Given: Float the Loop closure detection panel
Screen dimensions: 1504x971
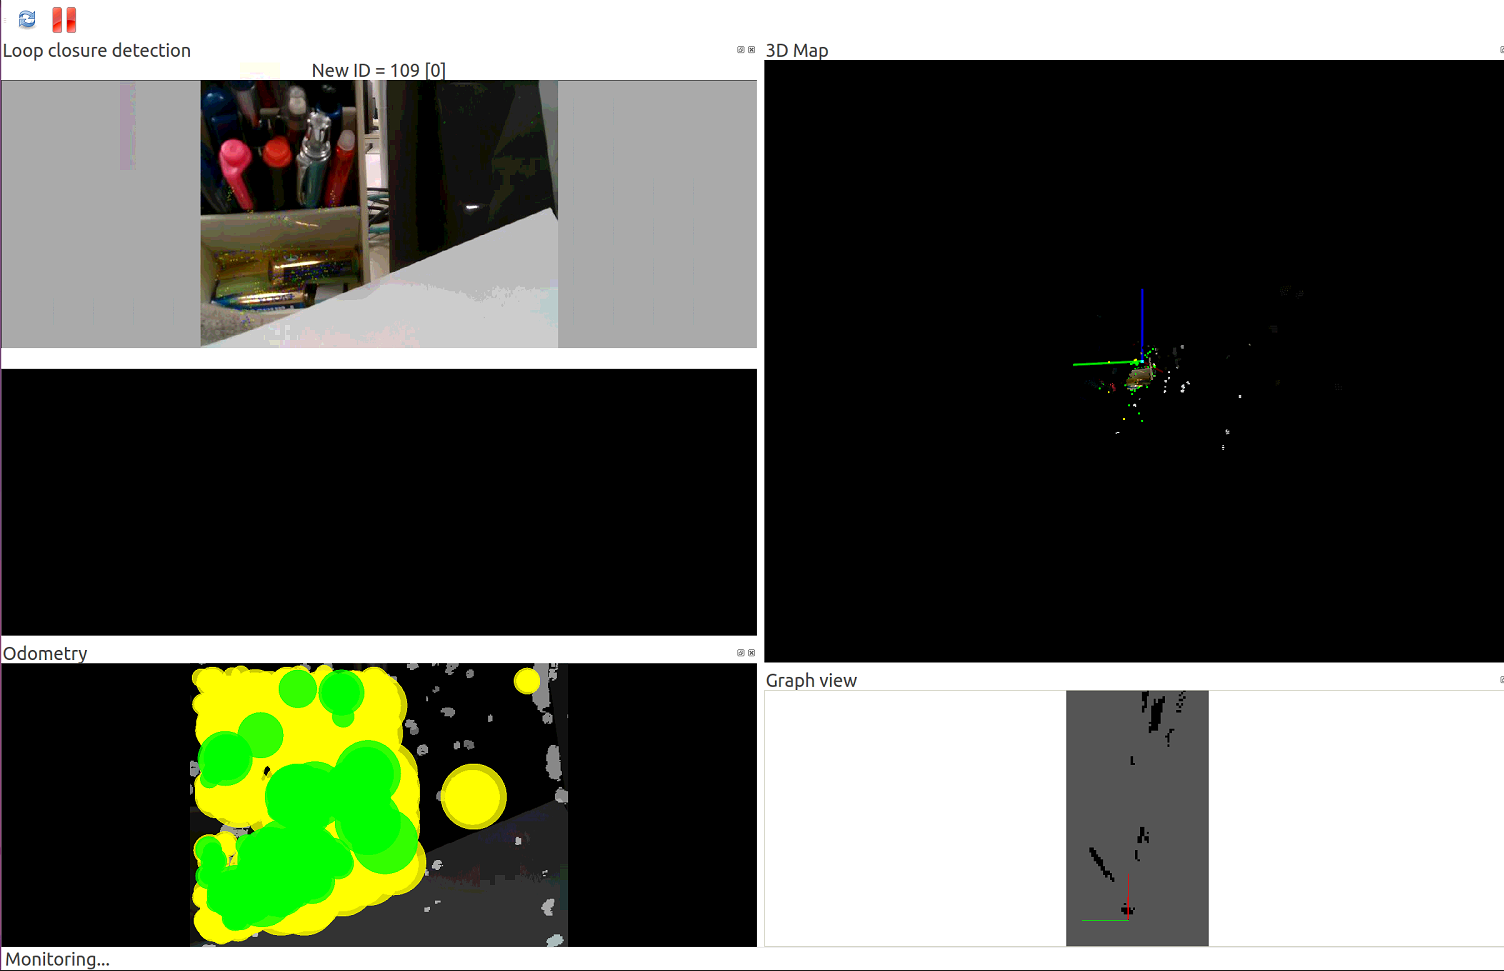Looking at the screenshot, I should click(x=740, y=49).
